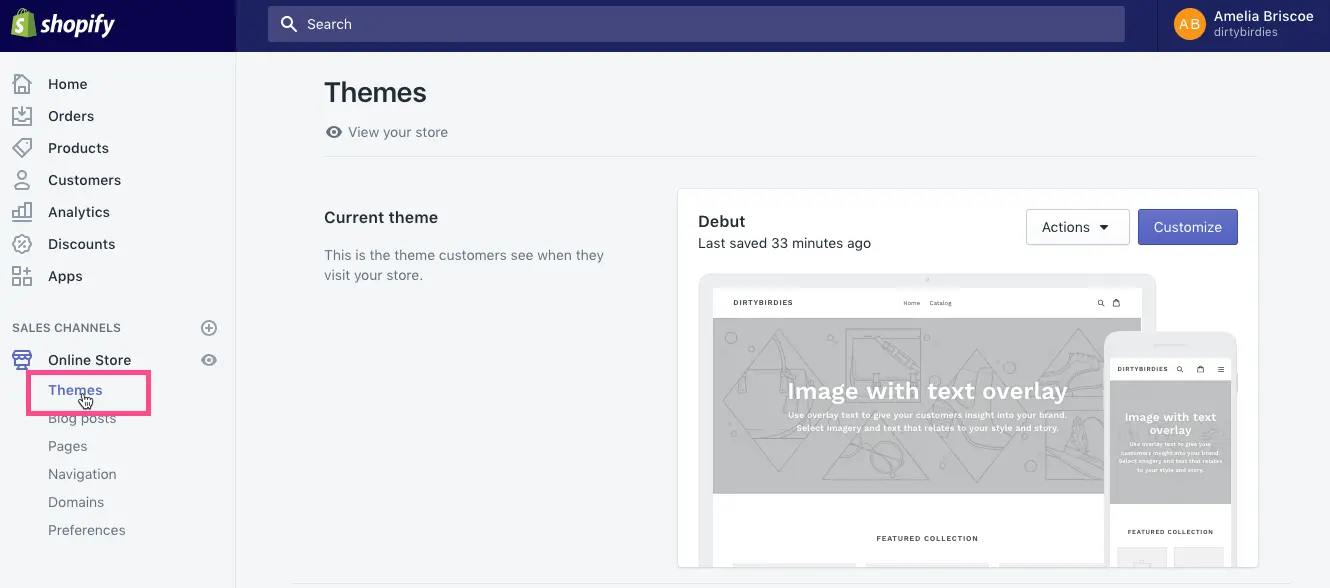The height and width of the screenshot is (588, 1330).
Task: Click the Analytics bar chart icon
Action: pos(22,212)
